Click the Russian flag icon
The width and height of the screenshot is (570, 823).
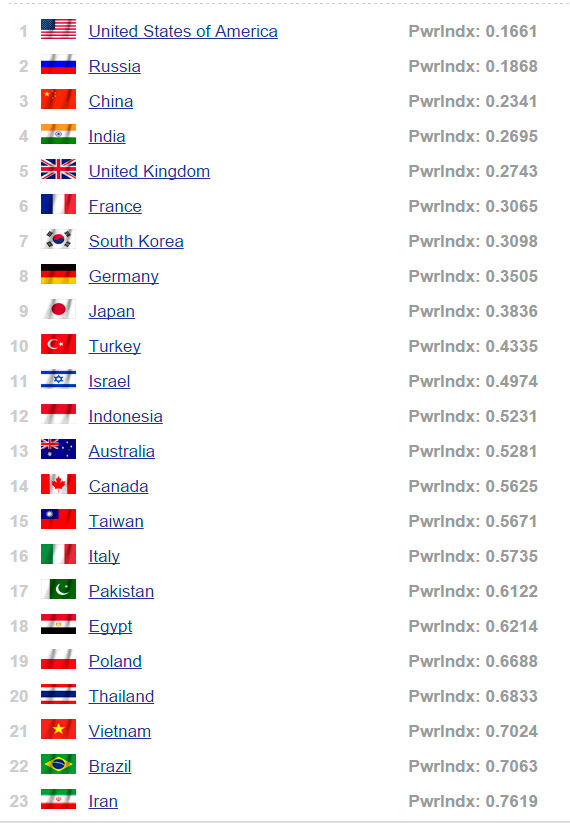(x=58, y=64)
